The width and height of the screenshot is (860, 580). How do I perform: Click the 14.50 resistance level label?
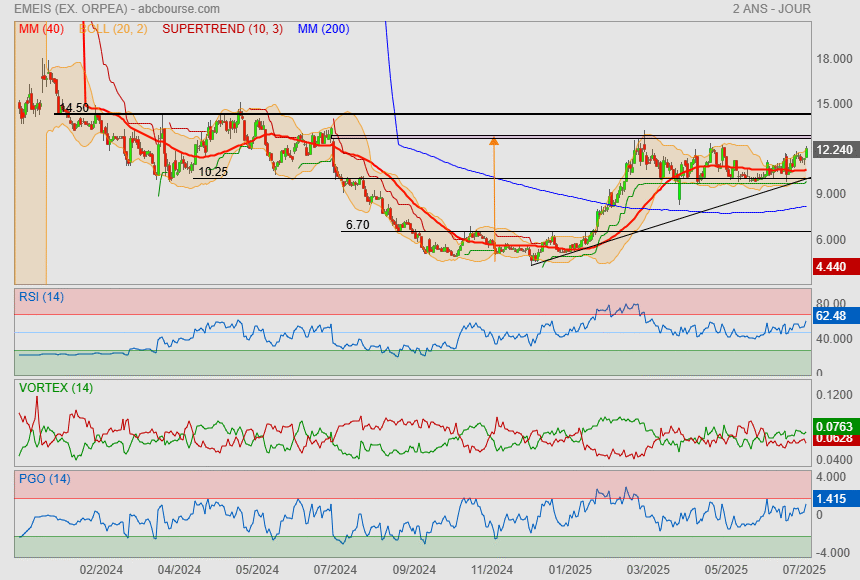click(74, 108)
